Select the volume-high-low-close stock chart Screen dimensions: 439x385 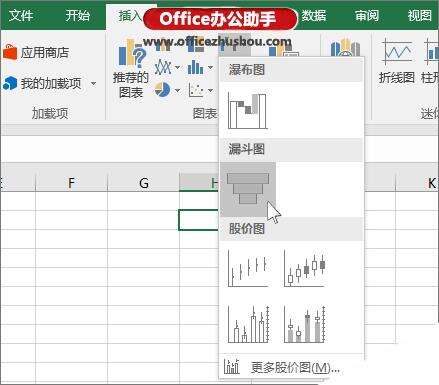(x=248, y=324)
